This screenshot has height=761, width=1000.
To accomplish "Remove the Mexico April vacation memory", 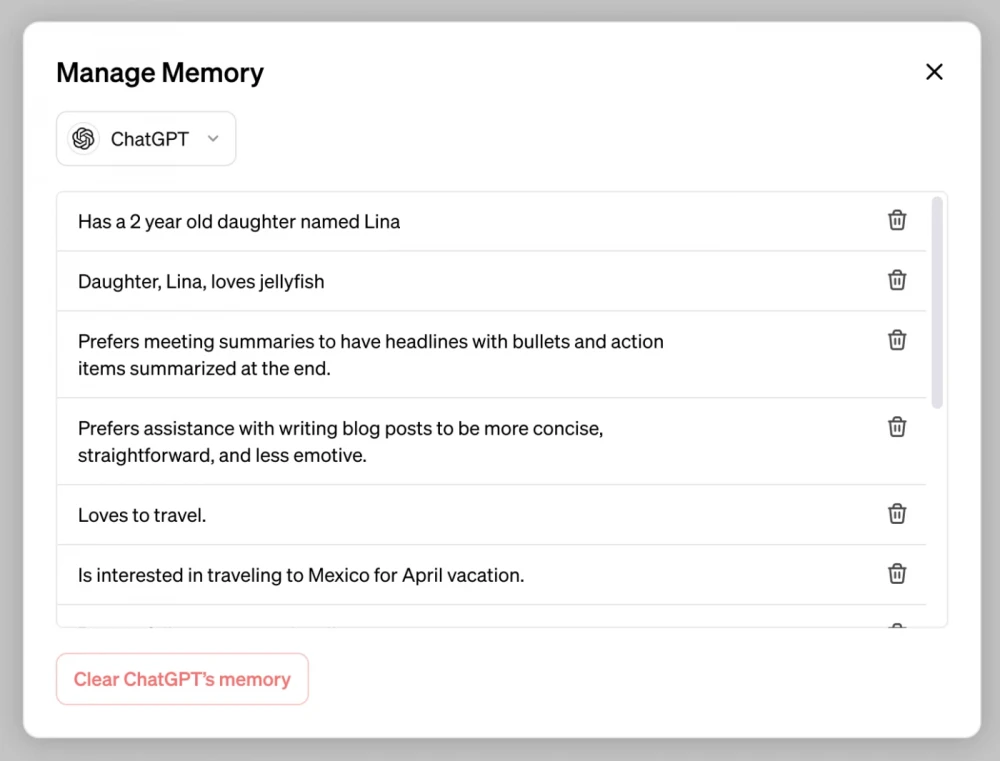I will click(x=897, y=574).
